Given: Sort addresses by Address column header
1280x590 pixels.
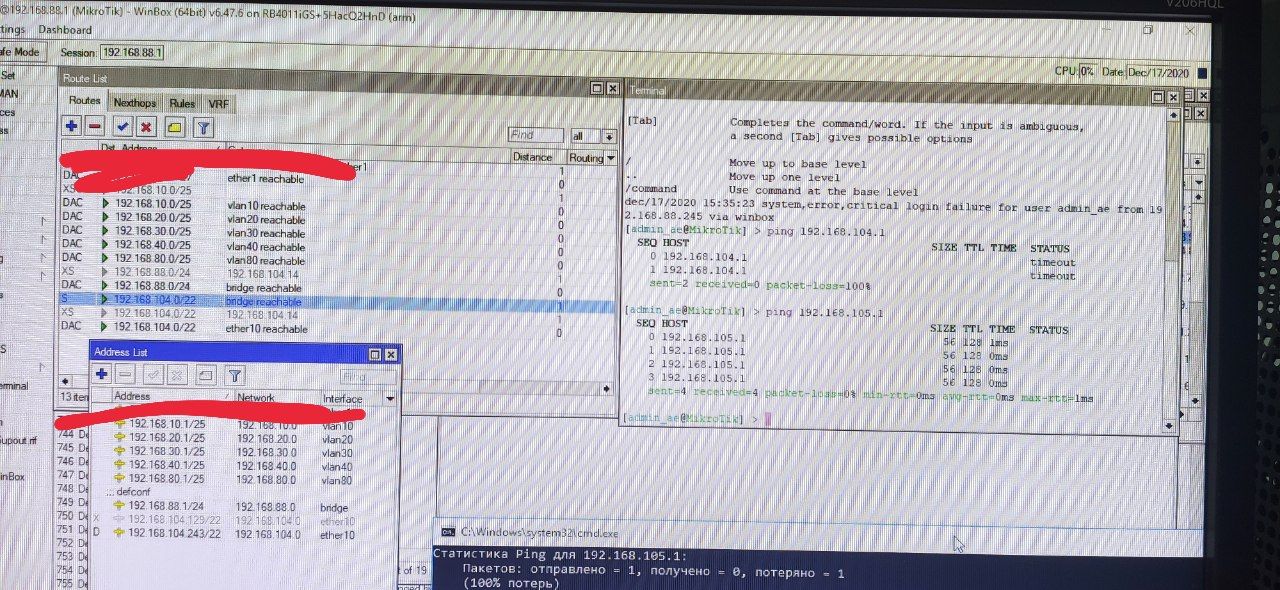Looking at the screenshot, I should [172, 397].
